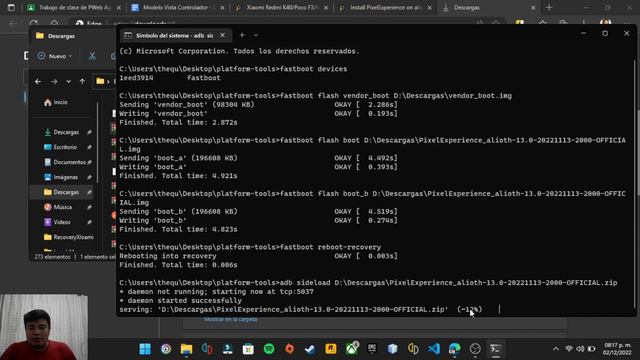Screen dimensions: 640x360
Task: Open 'RecoveryXiaomi' folder in sidebar
Action: pyautogui.click(x=69, y=237)
